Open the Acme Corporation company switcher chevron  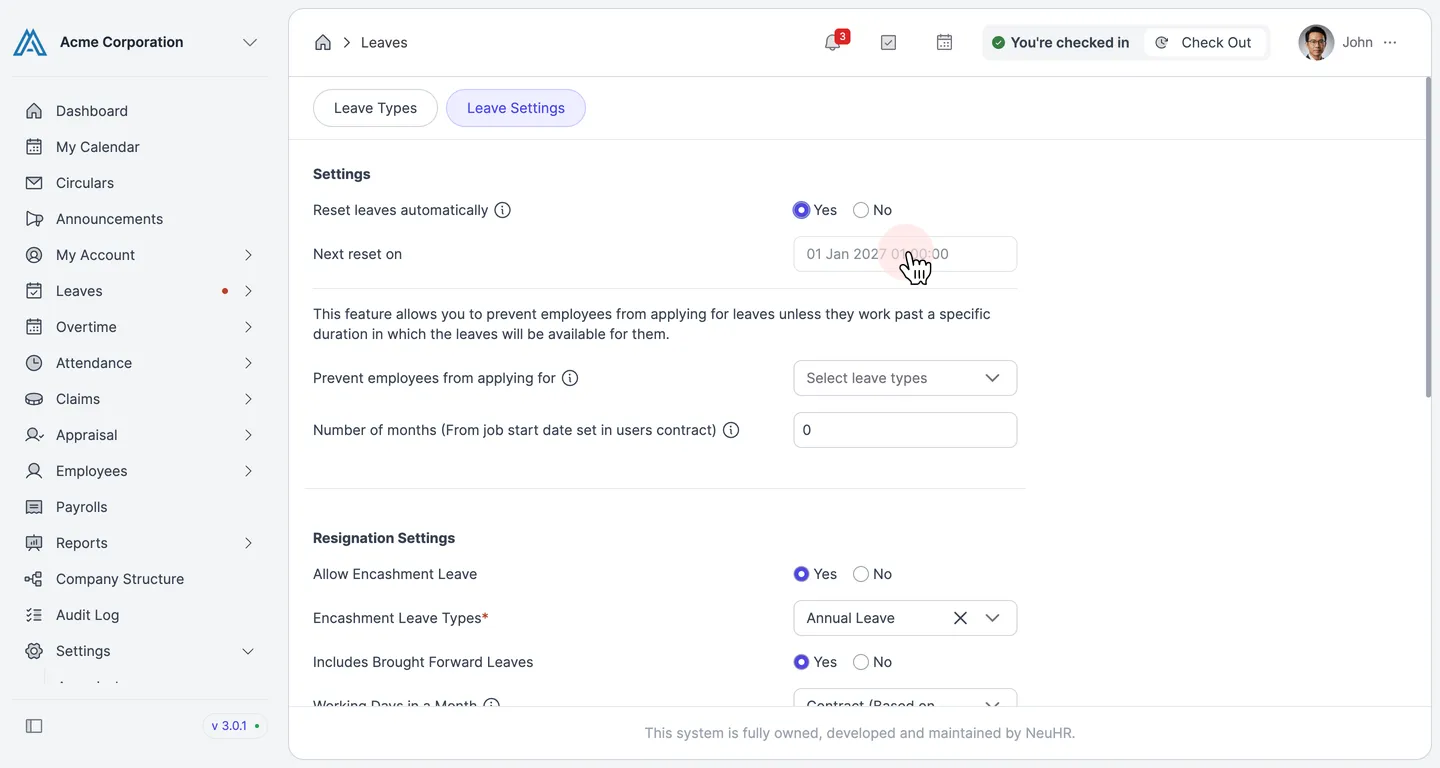[x=250, y=42]
